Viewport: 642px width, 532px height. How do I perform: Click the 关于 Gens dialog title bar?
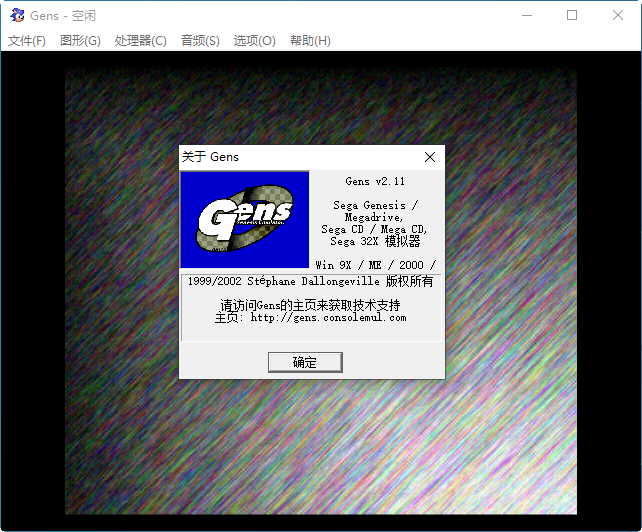pos(300,157)
